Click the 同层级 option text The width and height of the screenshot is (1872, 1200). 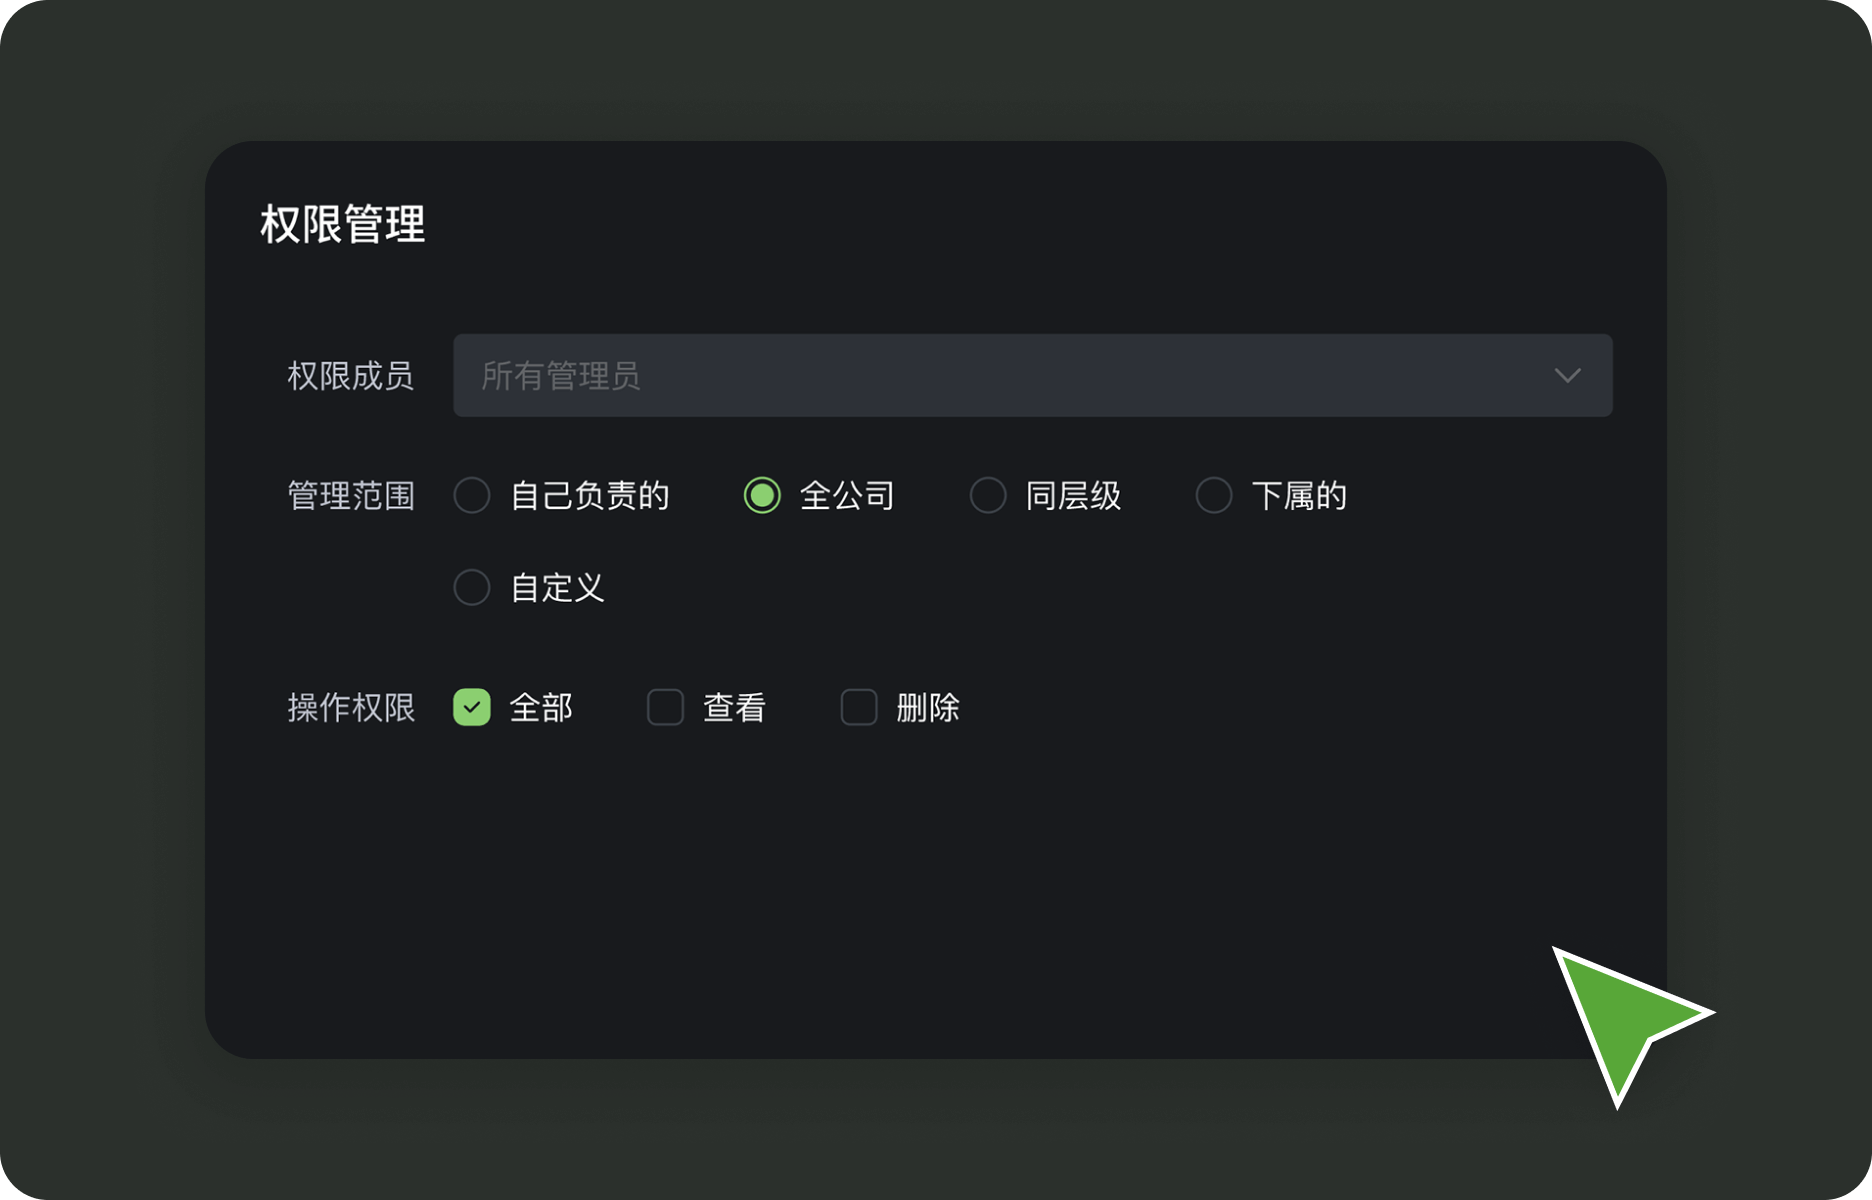(1073, 496)
